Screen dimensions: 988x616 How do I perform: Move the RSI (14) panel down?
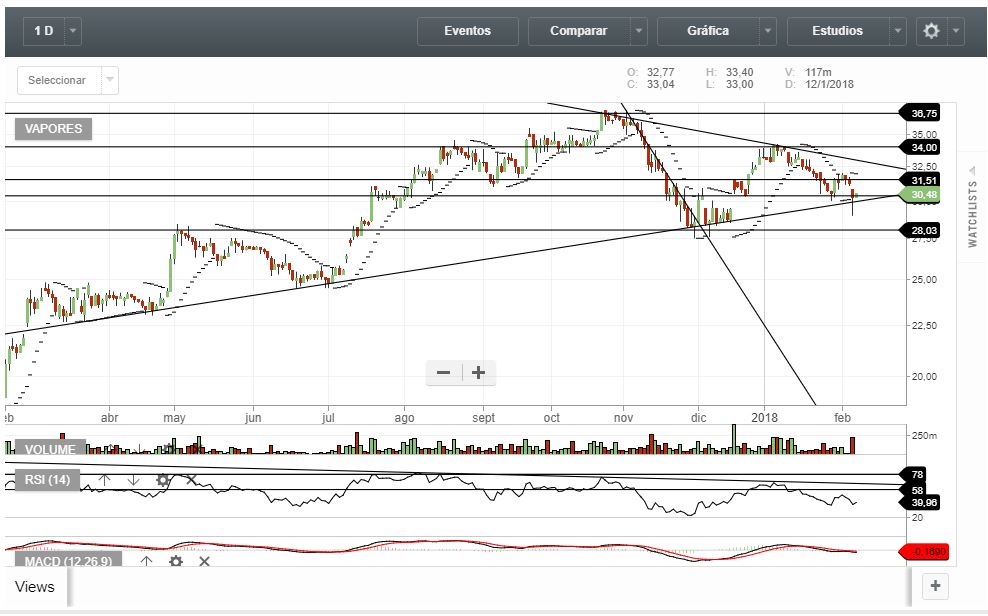coord(133,481)
